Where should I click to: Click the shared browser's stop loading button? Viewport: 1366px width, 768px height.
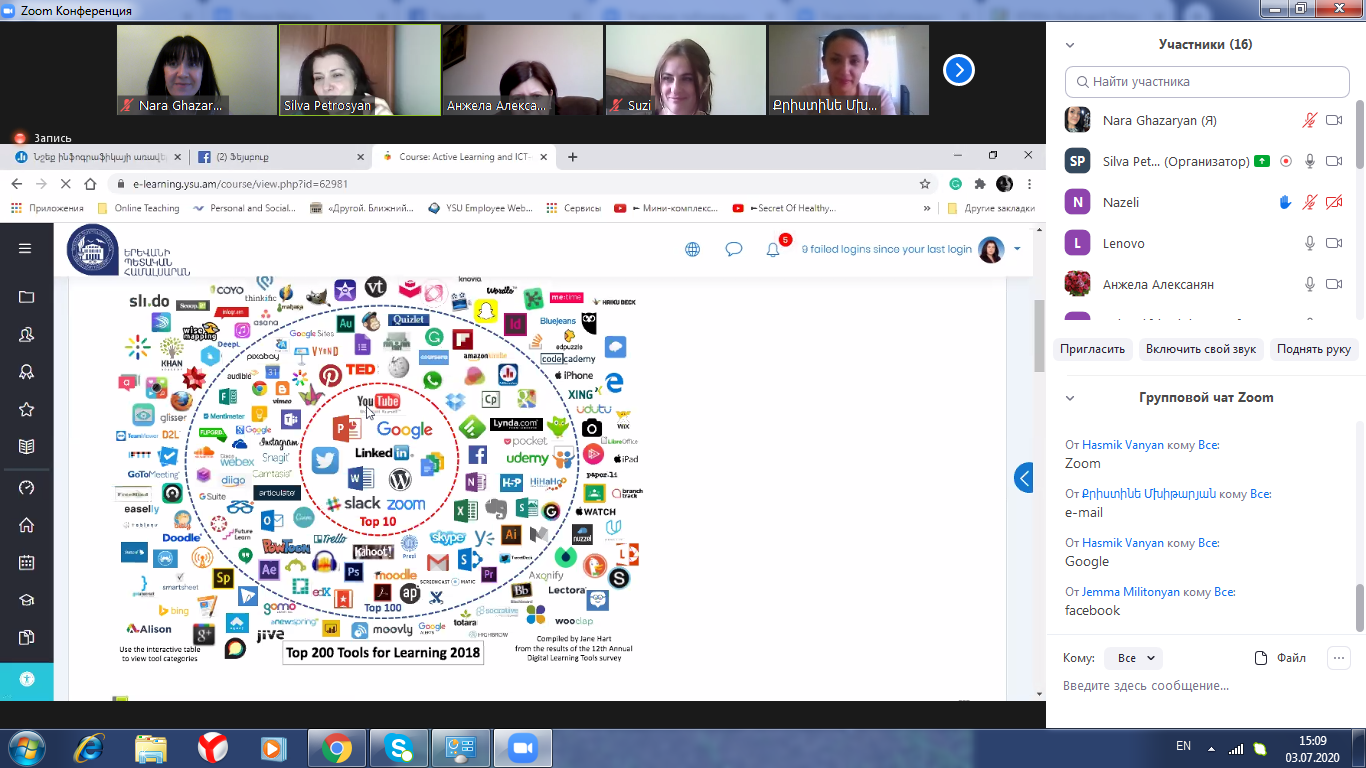tap(65, 184)
